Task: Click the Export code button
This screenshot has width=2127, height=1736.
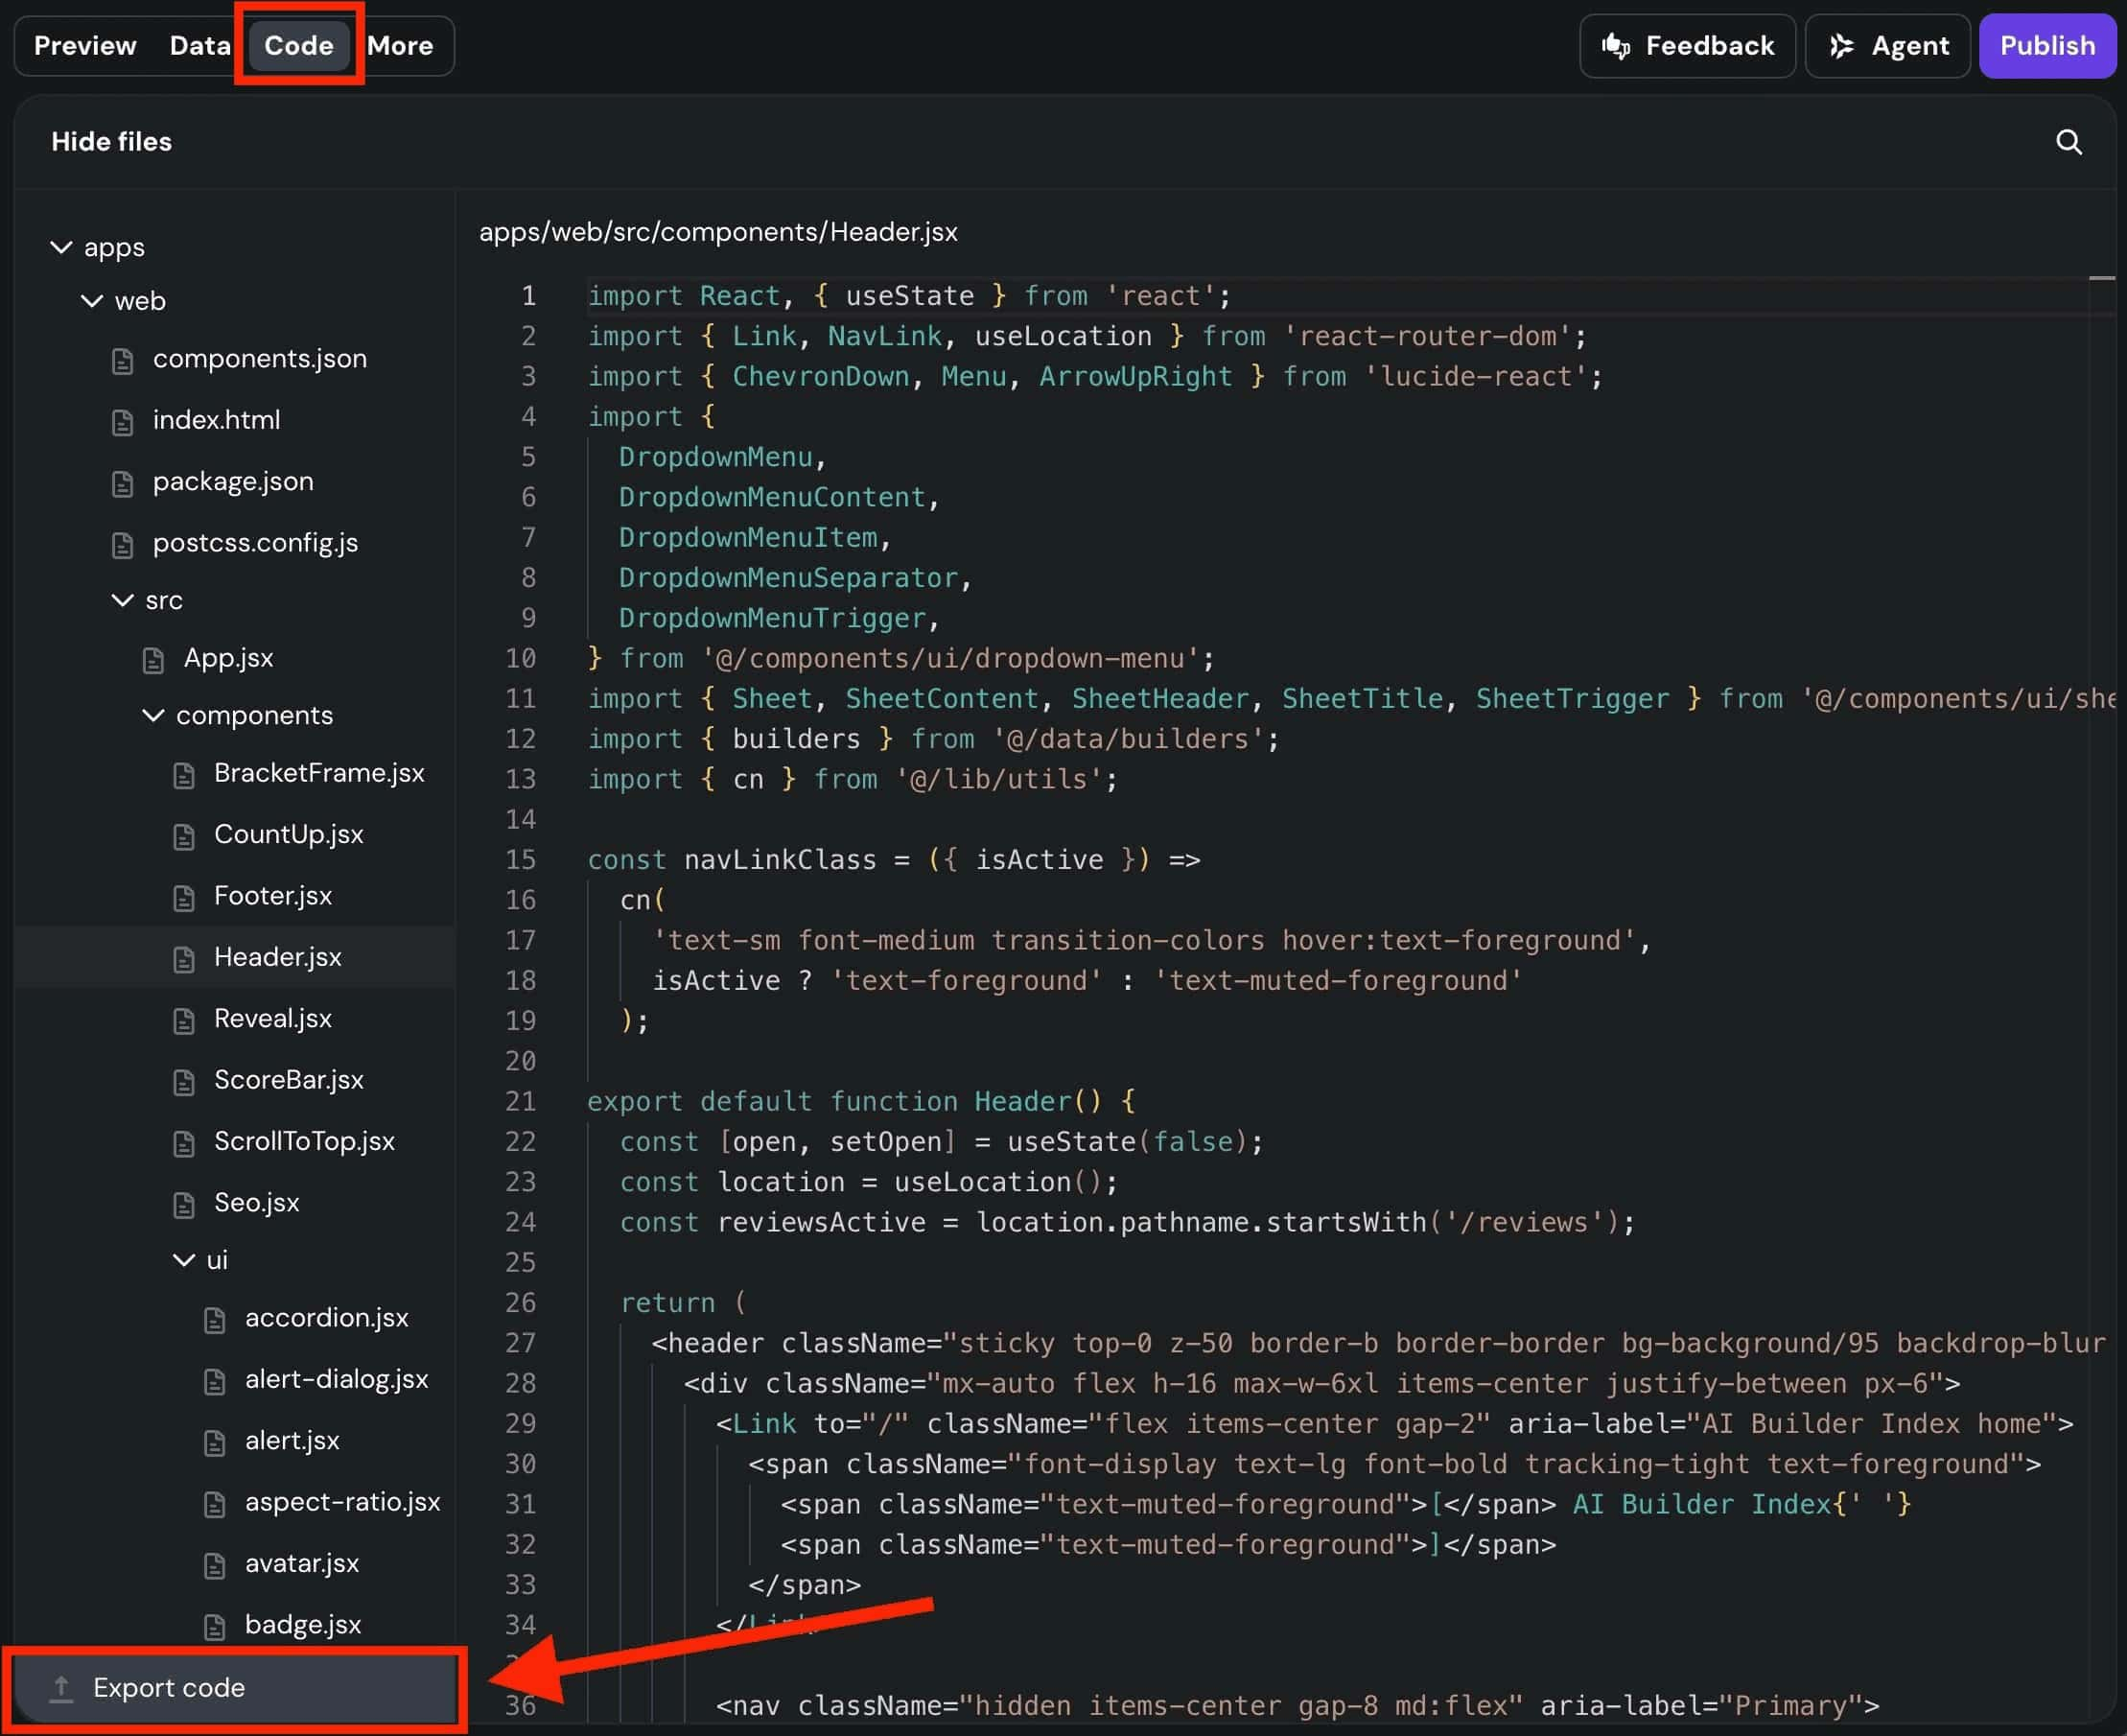Action: [234, 1688]
